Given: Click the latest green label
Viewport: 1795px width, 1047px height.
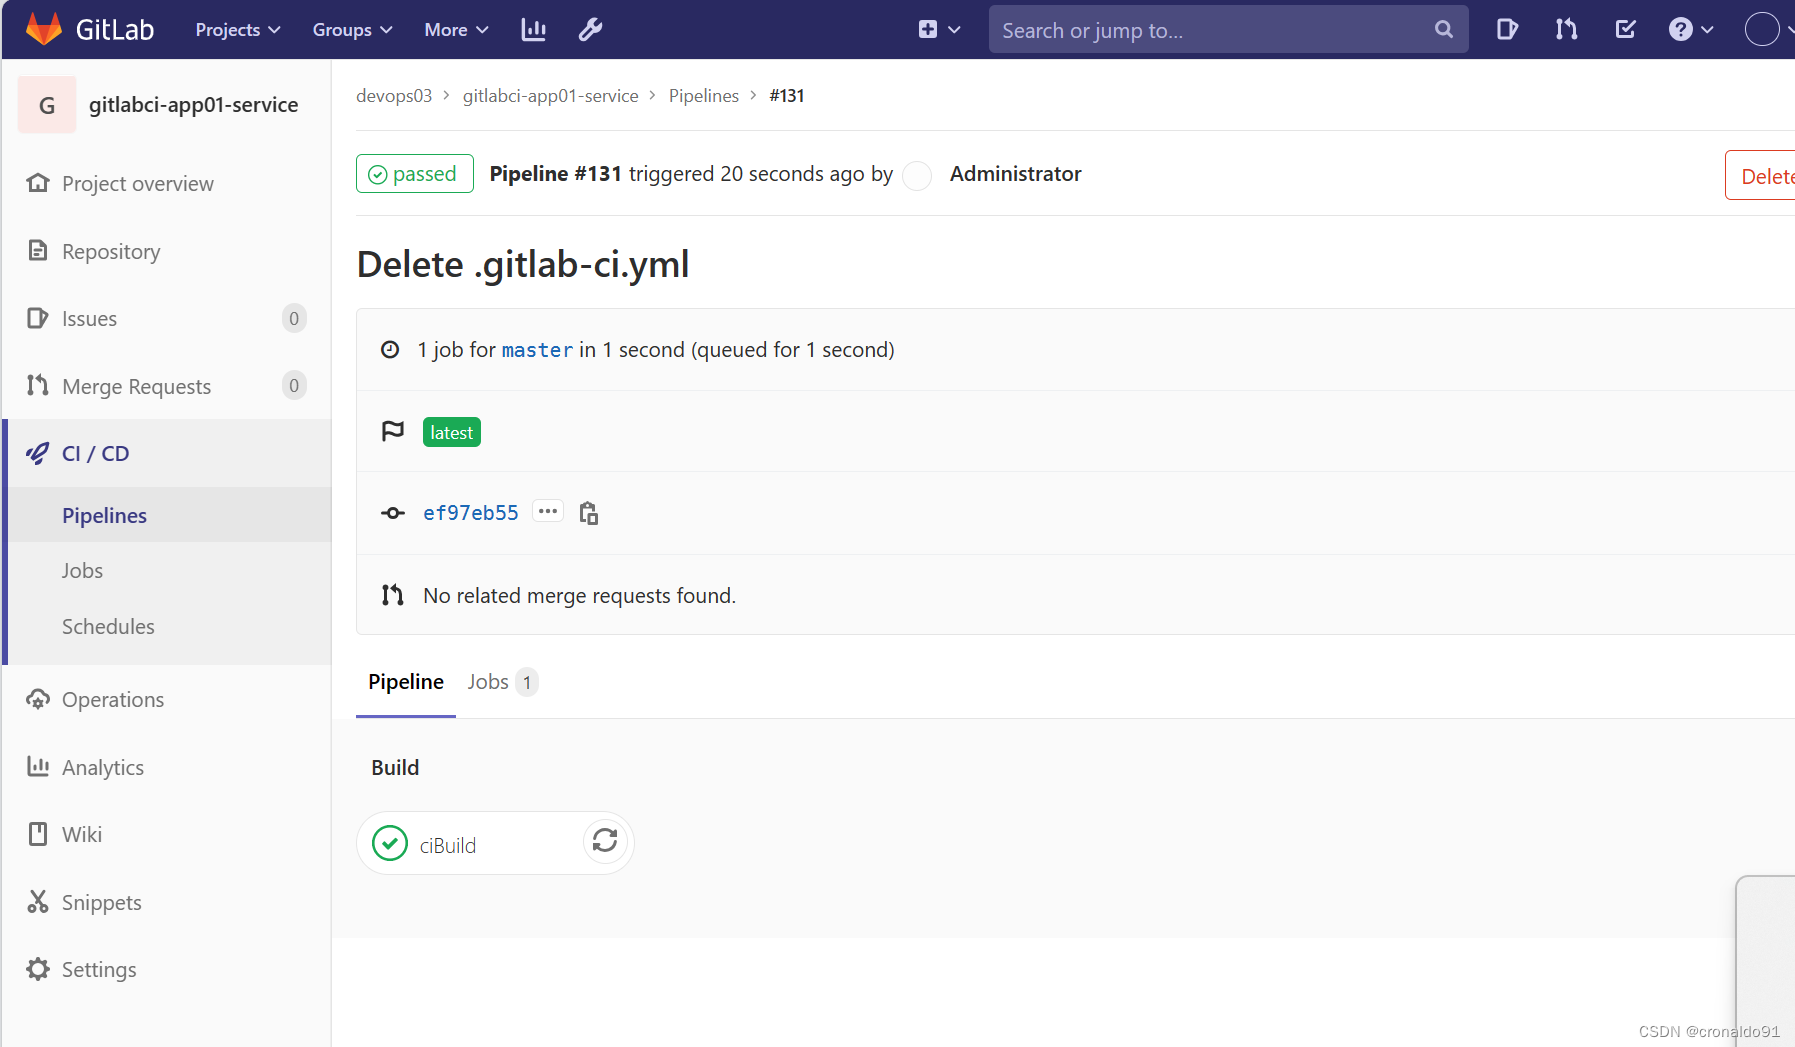Looking at the screenshot, I should (x=451, y=432).
